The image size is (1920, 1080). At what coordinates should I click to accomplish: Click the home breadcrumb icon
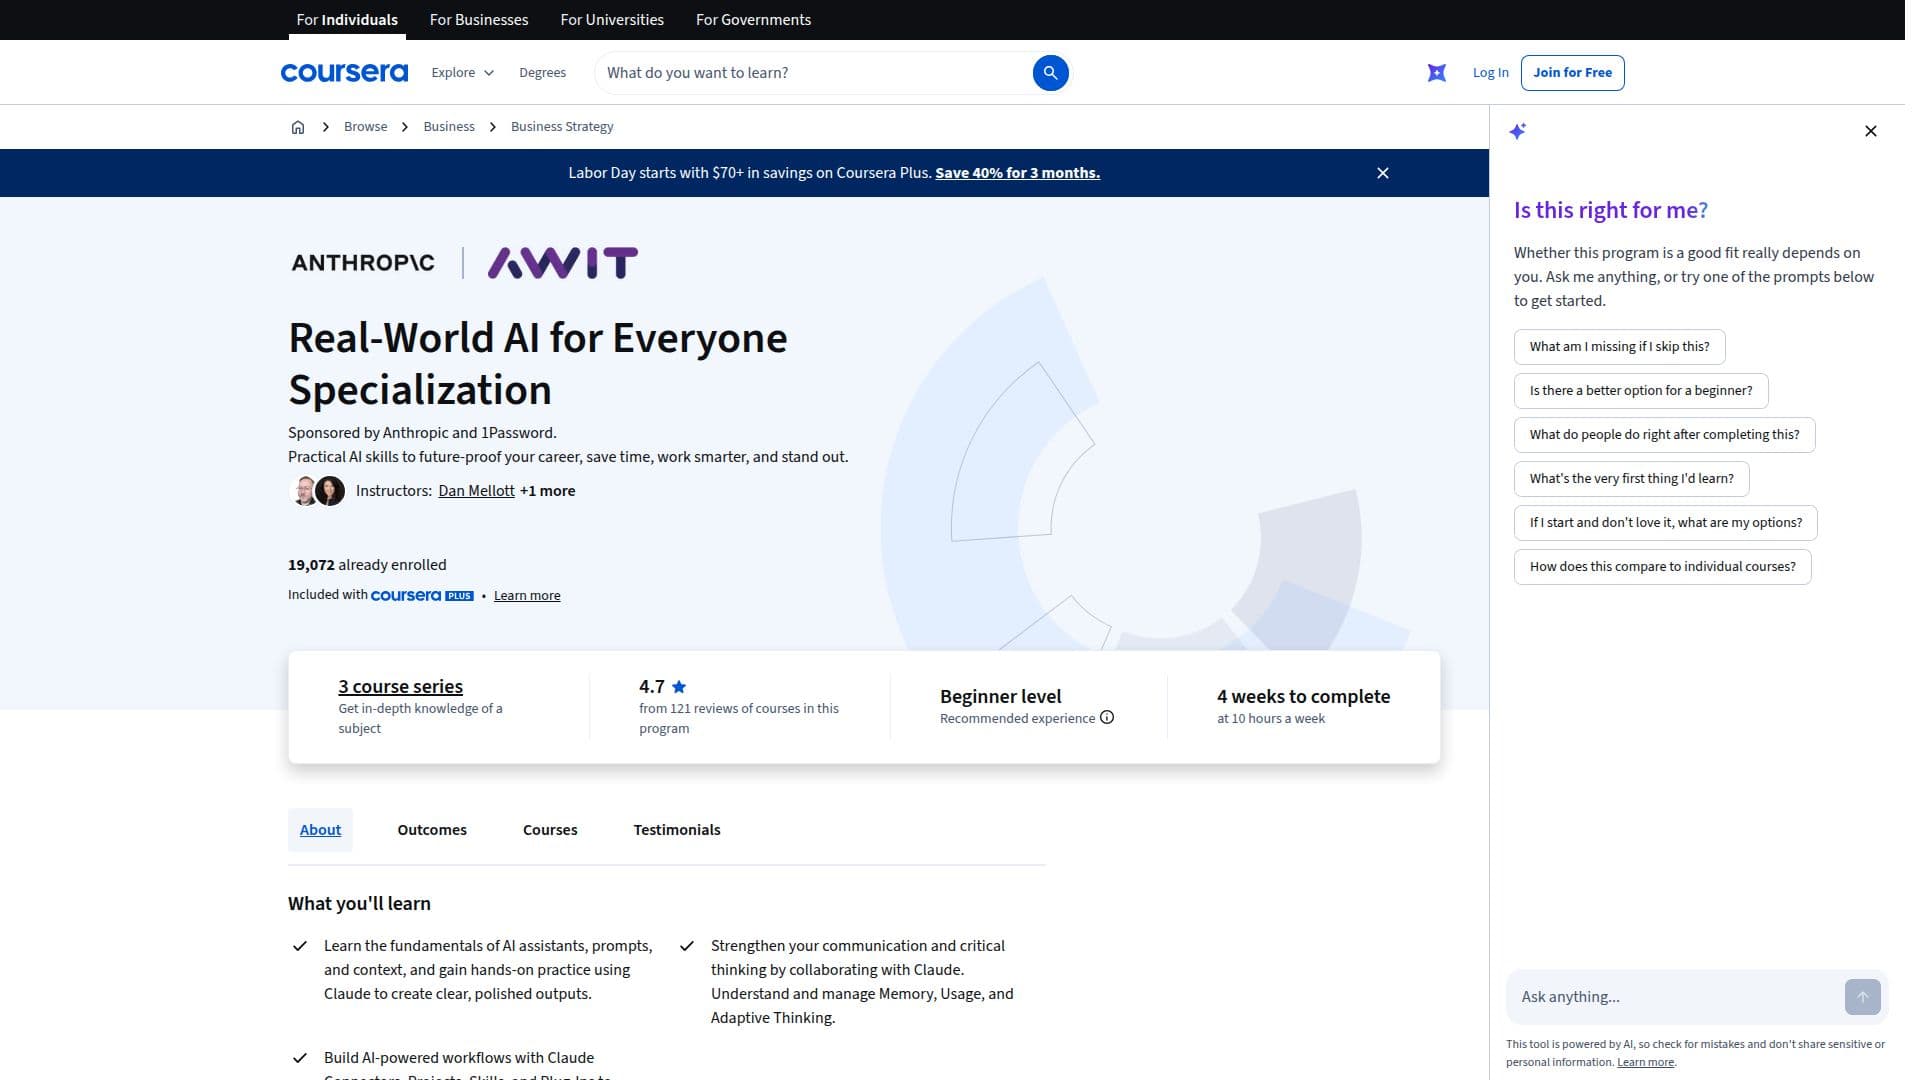tap(298, 127)
